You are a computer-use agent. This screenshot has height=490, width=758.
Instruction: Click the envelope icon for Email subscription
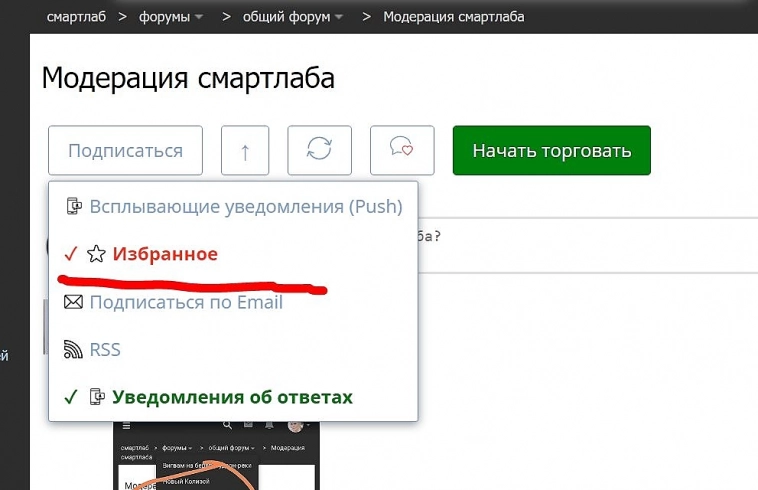click(x=74, y=302)
